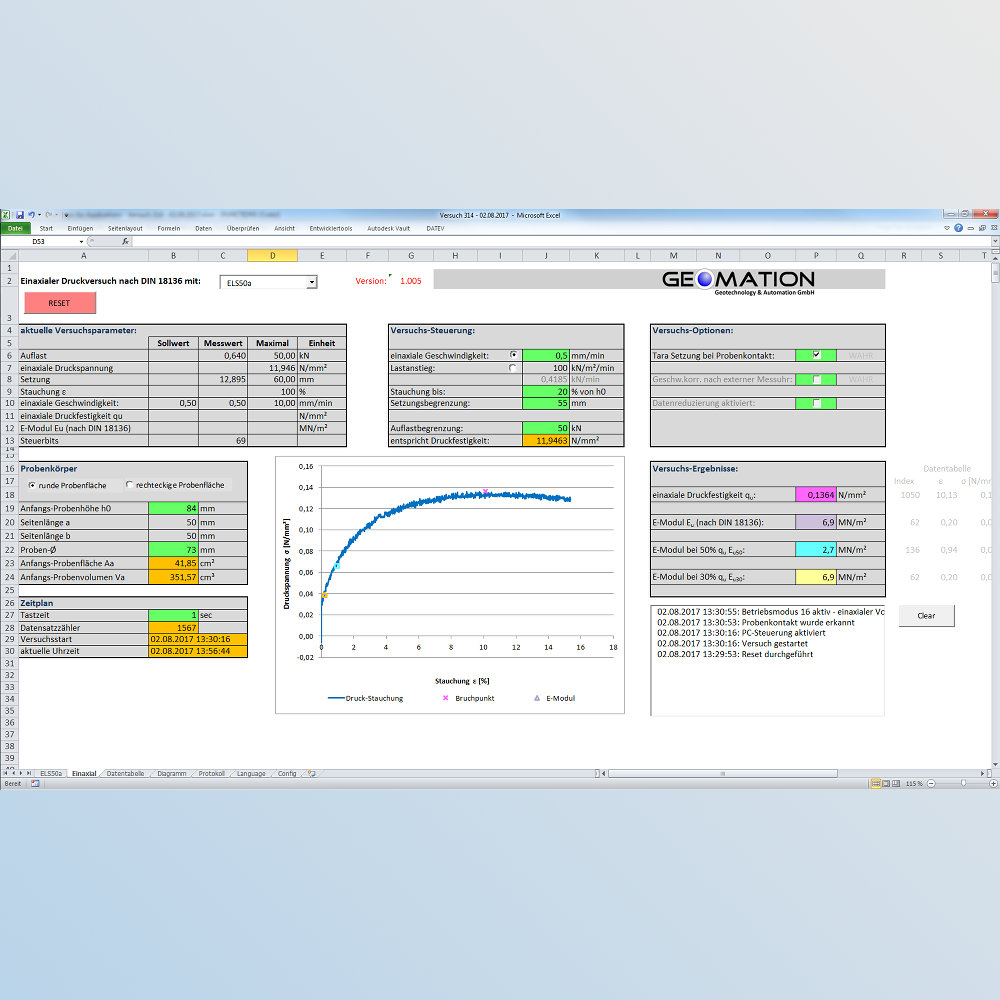Click the Bruchpunkt legend entry
This screenshot has height=1000, width=1000.
click(468, 698)
